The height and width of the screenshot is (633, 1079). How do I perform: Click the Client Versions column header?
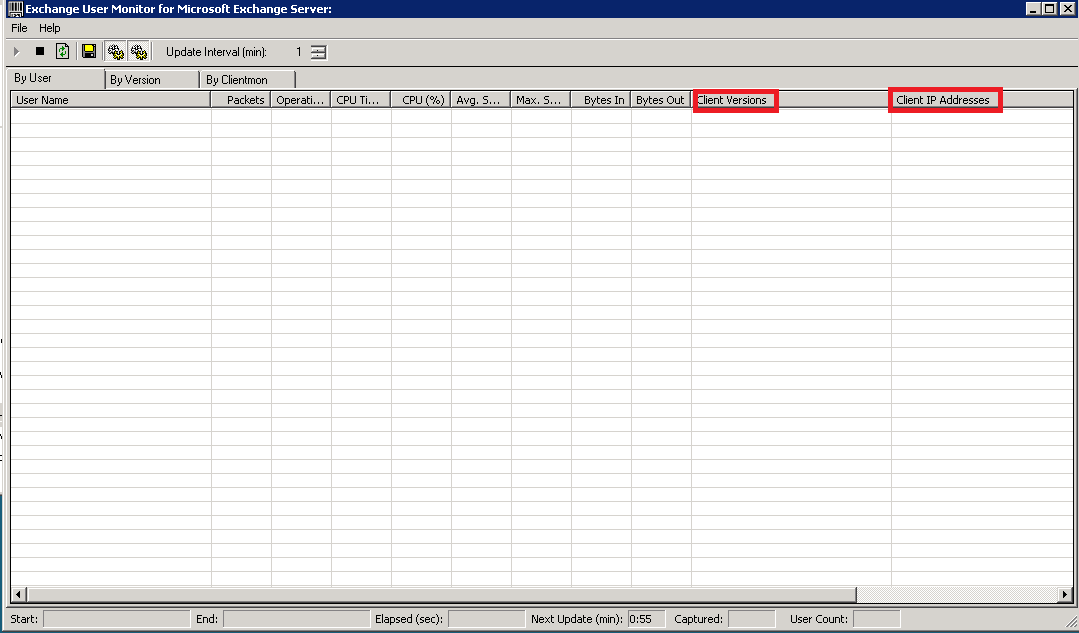pyautogui.click(x=734, y=100)
